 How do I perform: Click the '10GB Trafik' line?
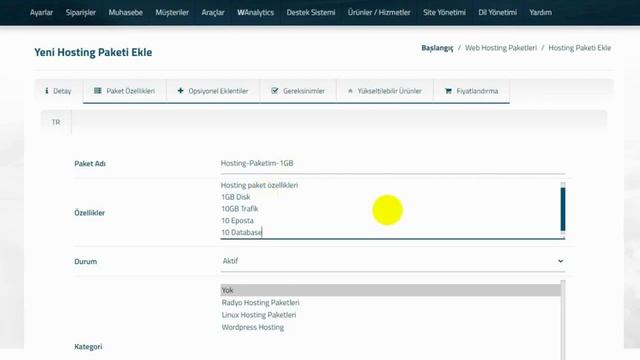pos(240,209)
